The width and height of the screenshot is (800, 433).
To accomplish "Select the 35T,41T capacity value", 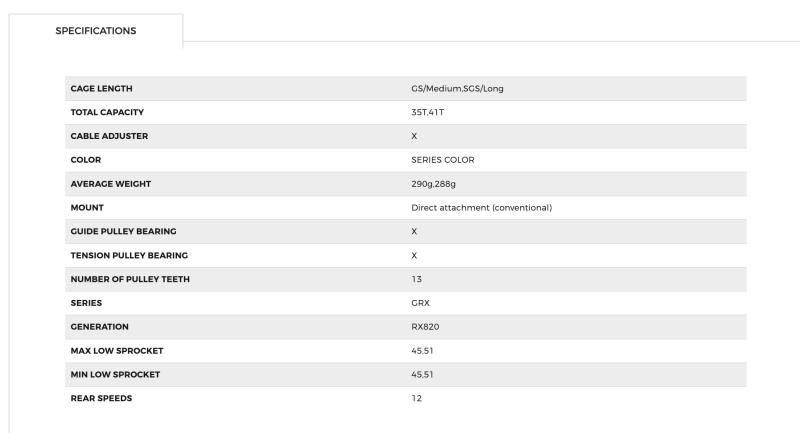I will point(427,112).
